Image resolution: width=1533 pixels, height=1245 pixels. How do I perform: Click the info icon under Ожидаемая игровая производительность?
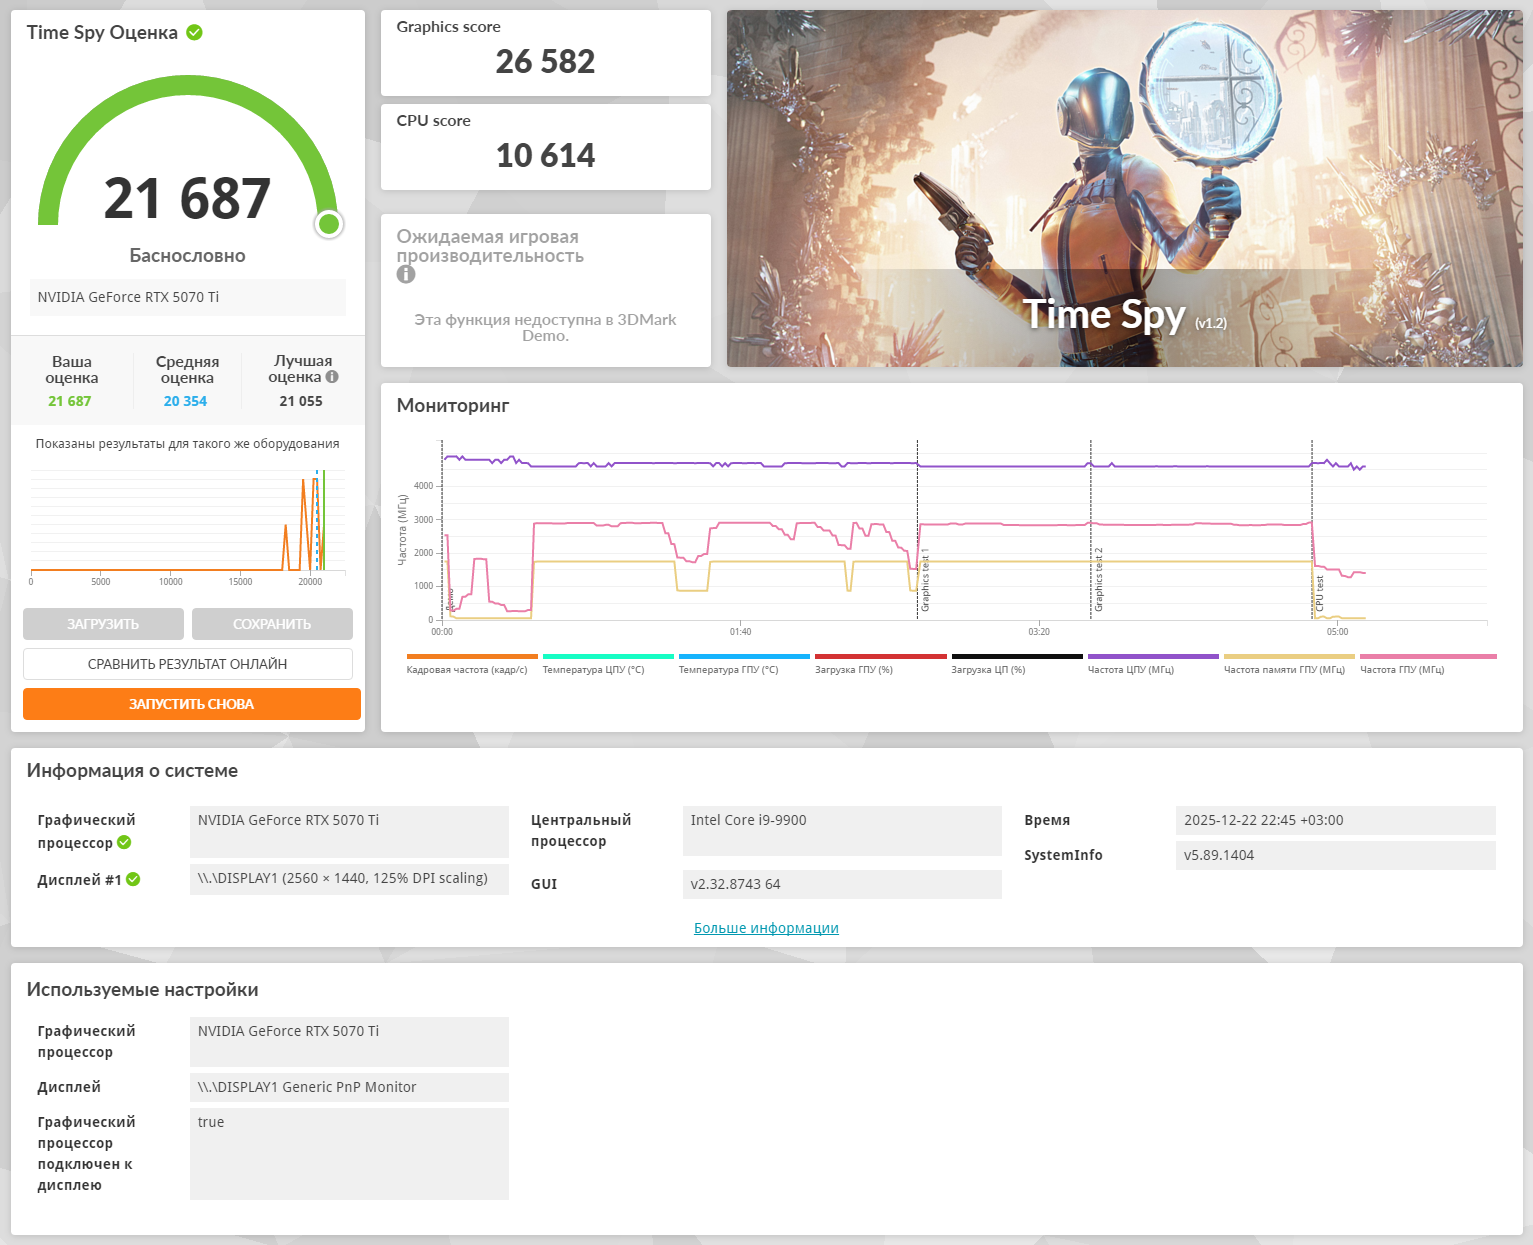406,274
